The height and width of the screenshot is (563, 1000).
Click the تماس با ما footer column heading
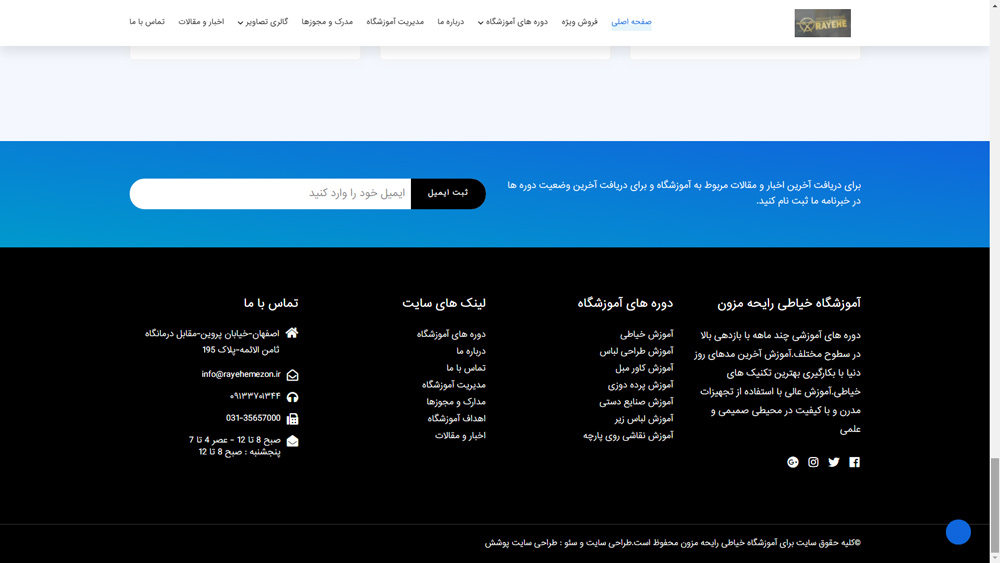270,303
